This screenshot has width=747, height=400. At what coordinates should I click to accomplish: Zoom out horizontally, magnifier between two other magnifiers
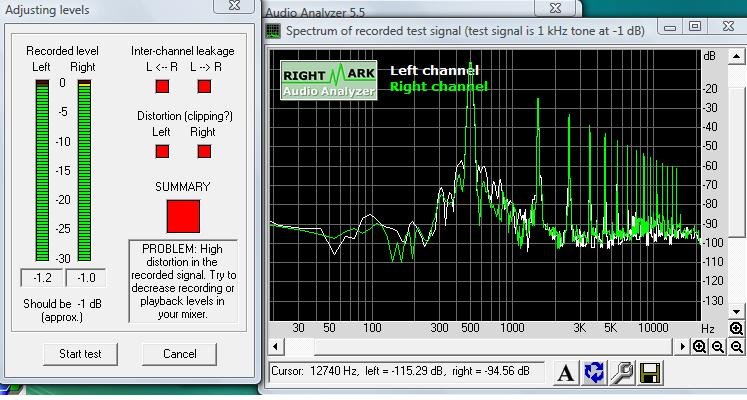click(718, 347)
